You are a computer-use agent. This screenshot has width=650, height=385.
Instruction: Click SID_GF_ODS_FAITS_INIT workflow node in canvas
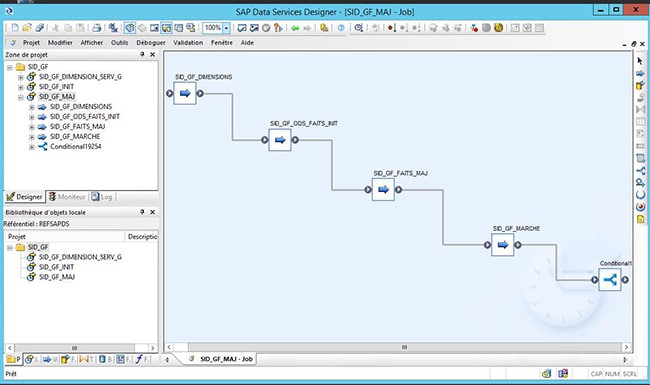click(280, 140)
